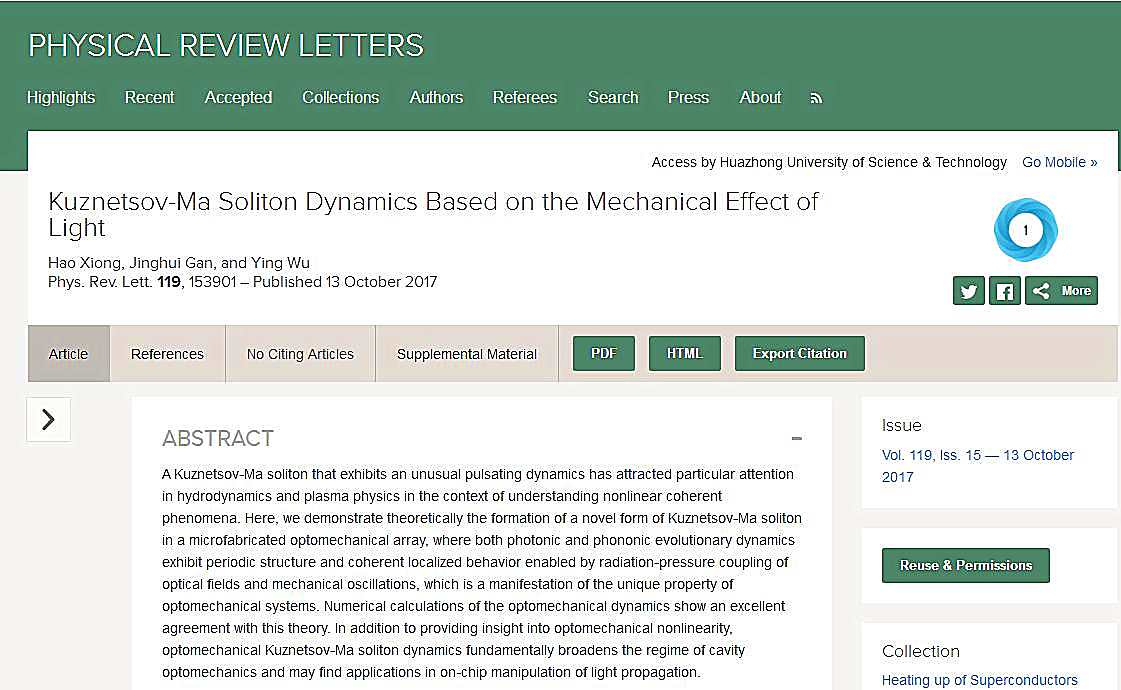The height and width of the screenshot is (690, 1121).
Task: Click the Export Citation button
Action: (799, 354)
